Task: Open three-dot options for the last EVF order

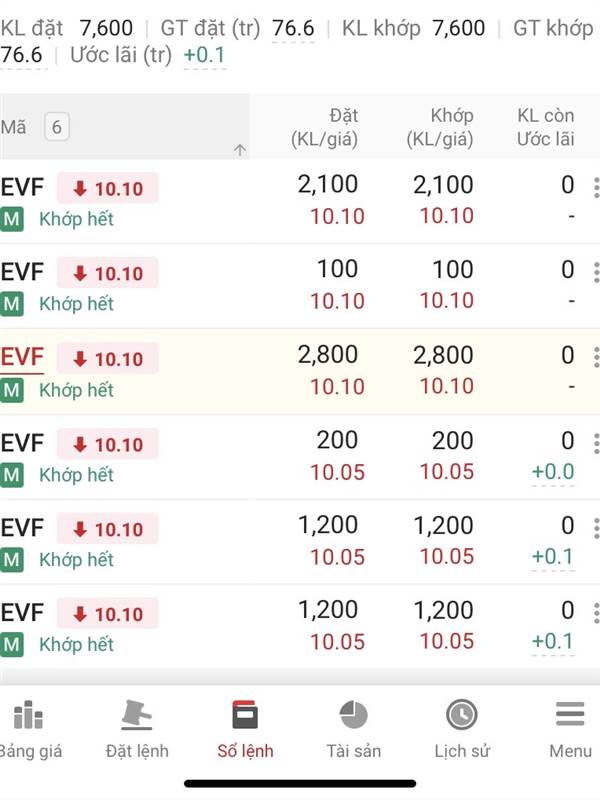Action: (596, 613)
